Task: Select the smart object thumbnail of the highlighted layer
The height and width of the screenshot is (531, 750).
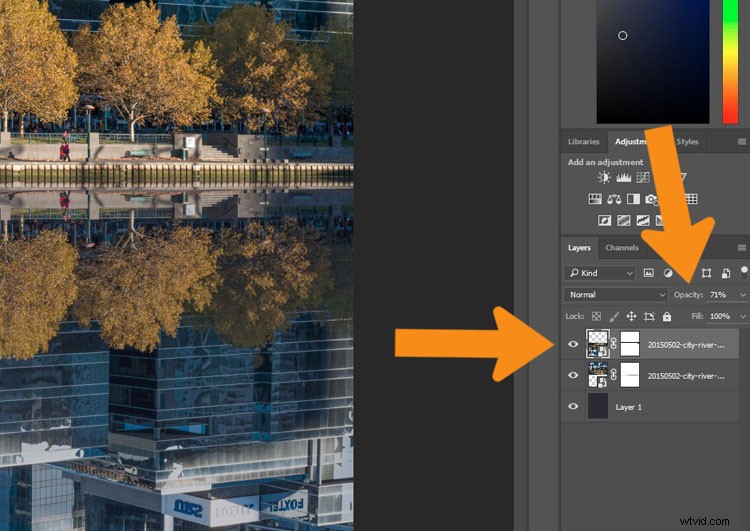Action: pos(598,344)
